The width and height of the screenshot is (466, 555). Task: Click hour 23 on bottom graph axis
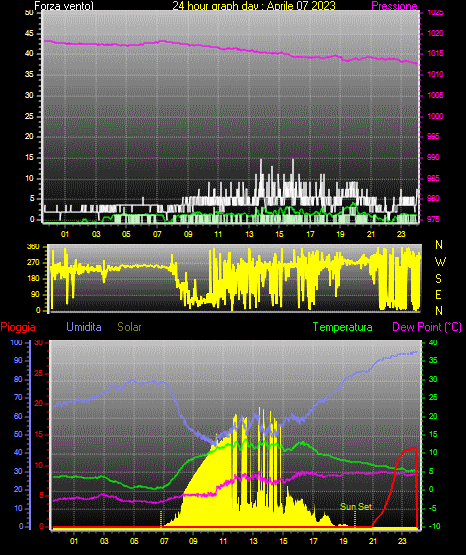pos(402,541)
